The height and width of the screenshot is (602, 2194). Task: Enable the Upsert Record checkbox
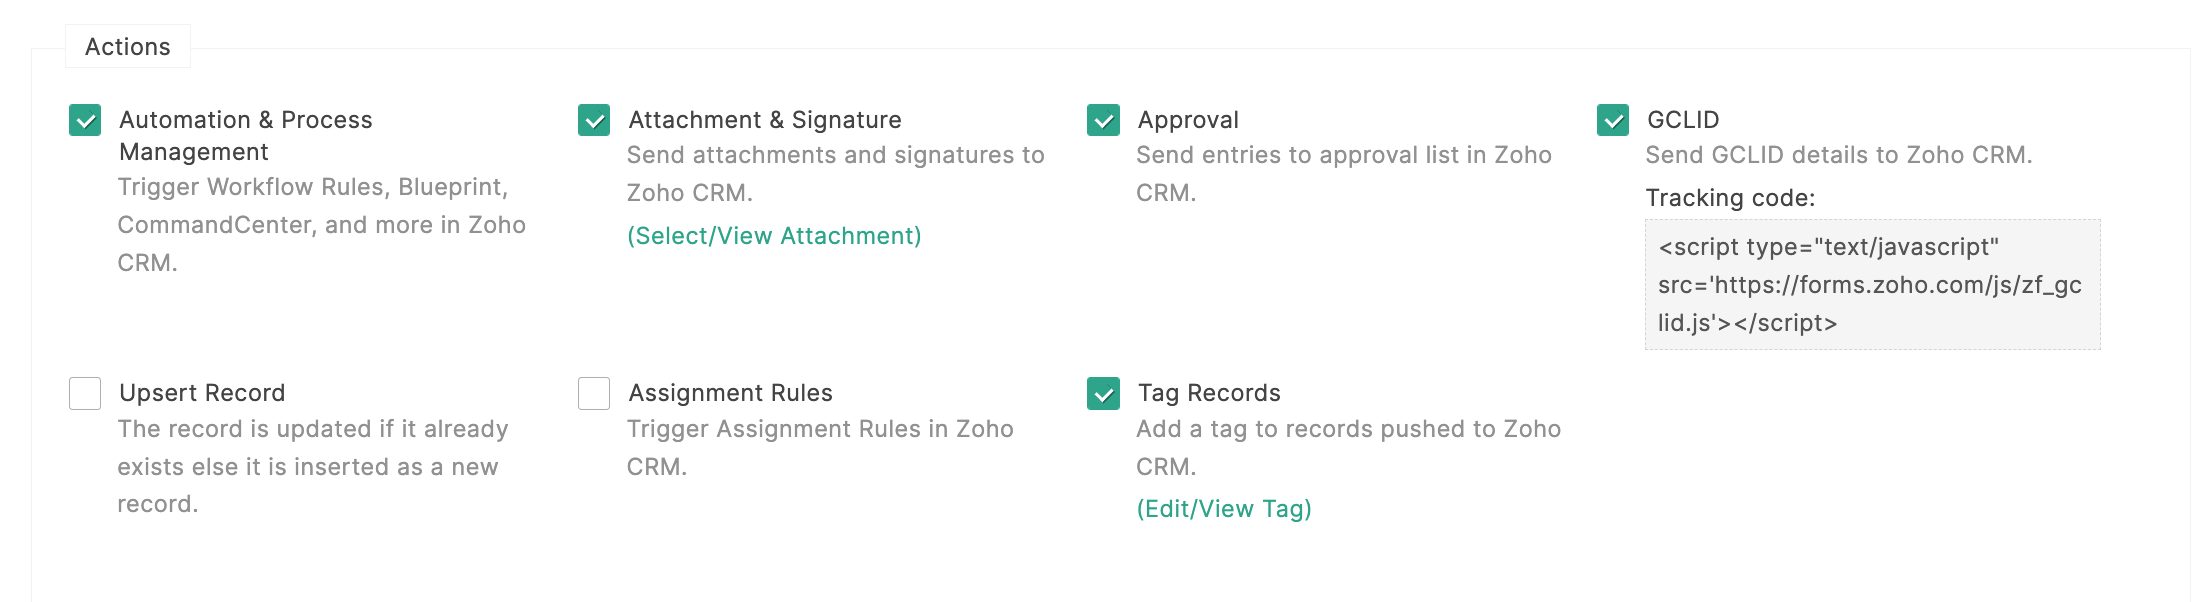coord(85,393)
